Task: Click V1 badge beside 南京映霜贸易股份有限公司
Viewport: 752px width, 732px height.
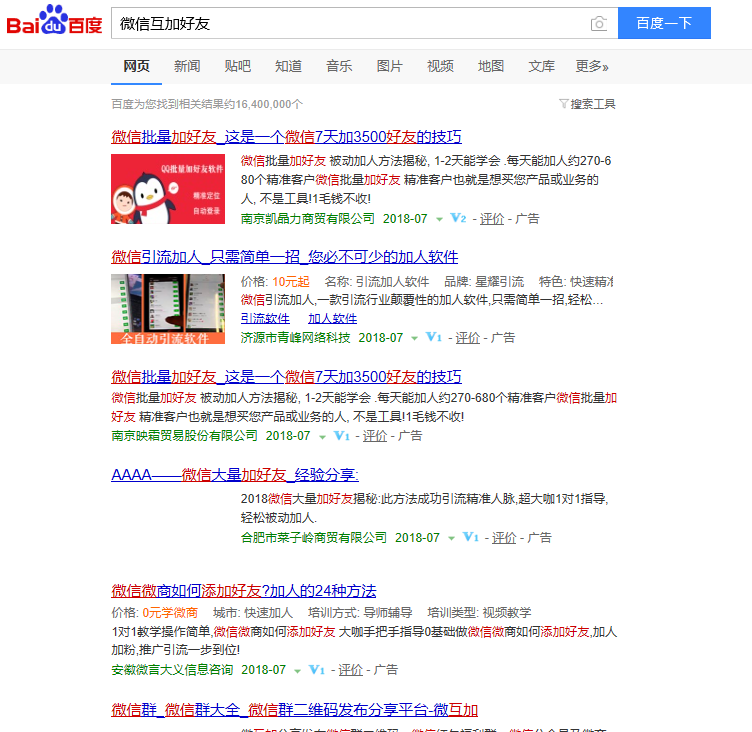Action: coord(342,436)
